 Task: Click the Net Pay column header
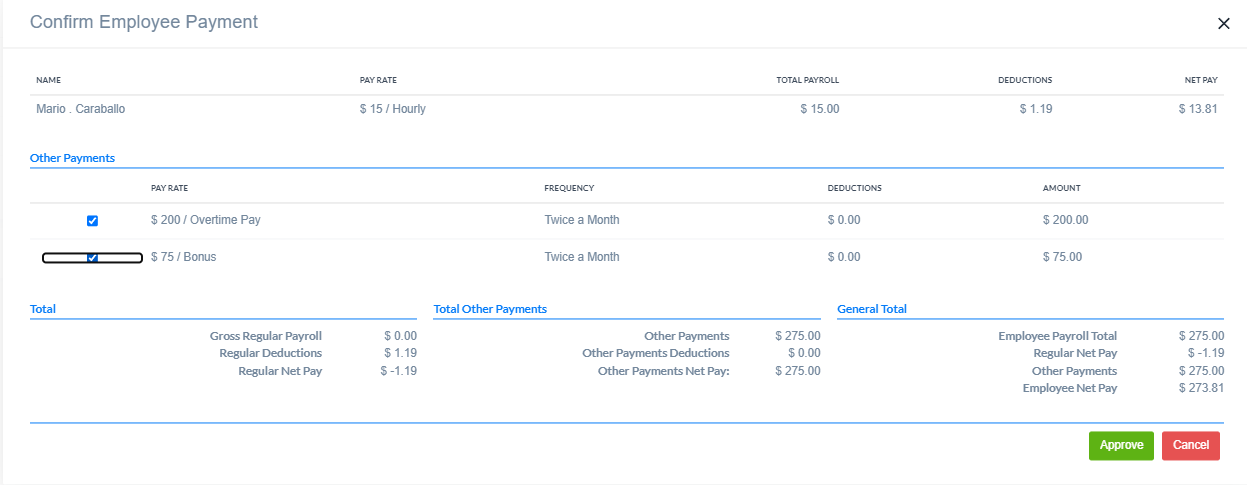tap(1200, 80)
